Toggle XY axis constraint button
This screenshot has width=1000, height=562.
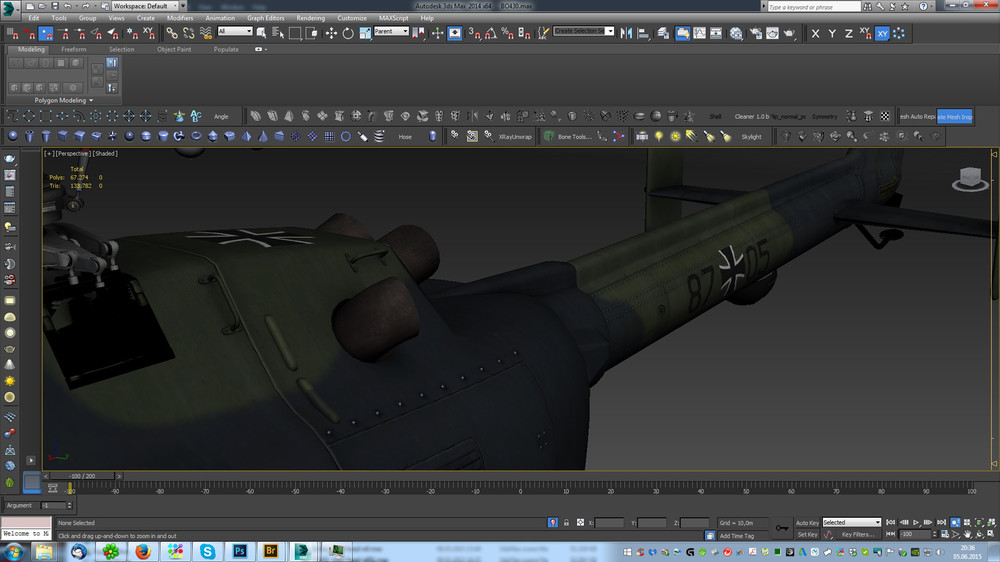[882, 33]
